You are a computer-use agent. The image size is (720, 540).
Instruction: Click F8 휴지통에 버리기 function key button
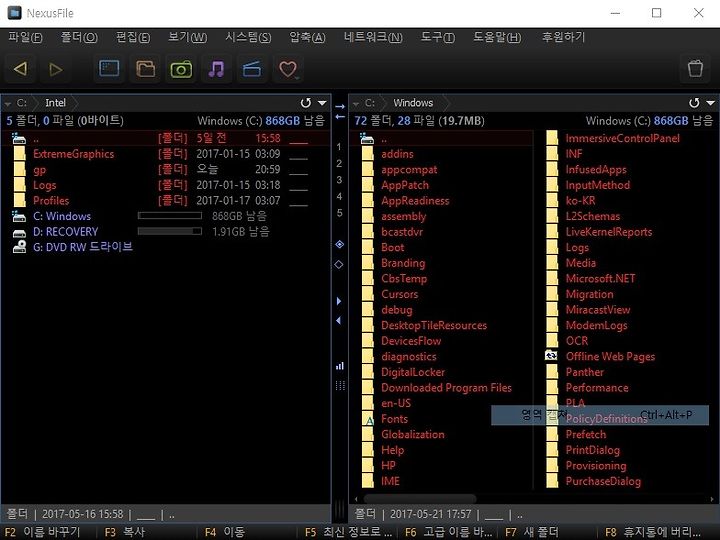click(x=653, y=532)
